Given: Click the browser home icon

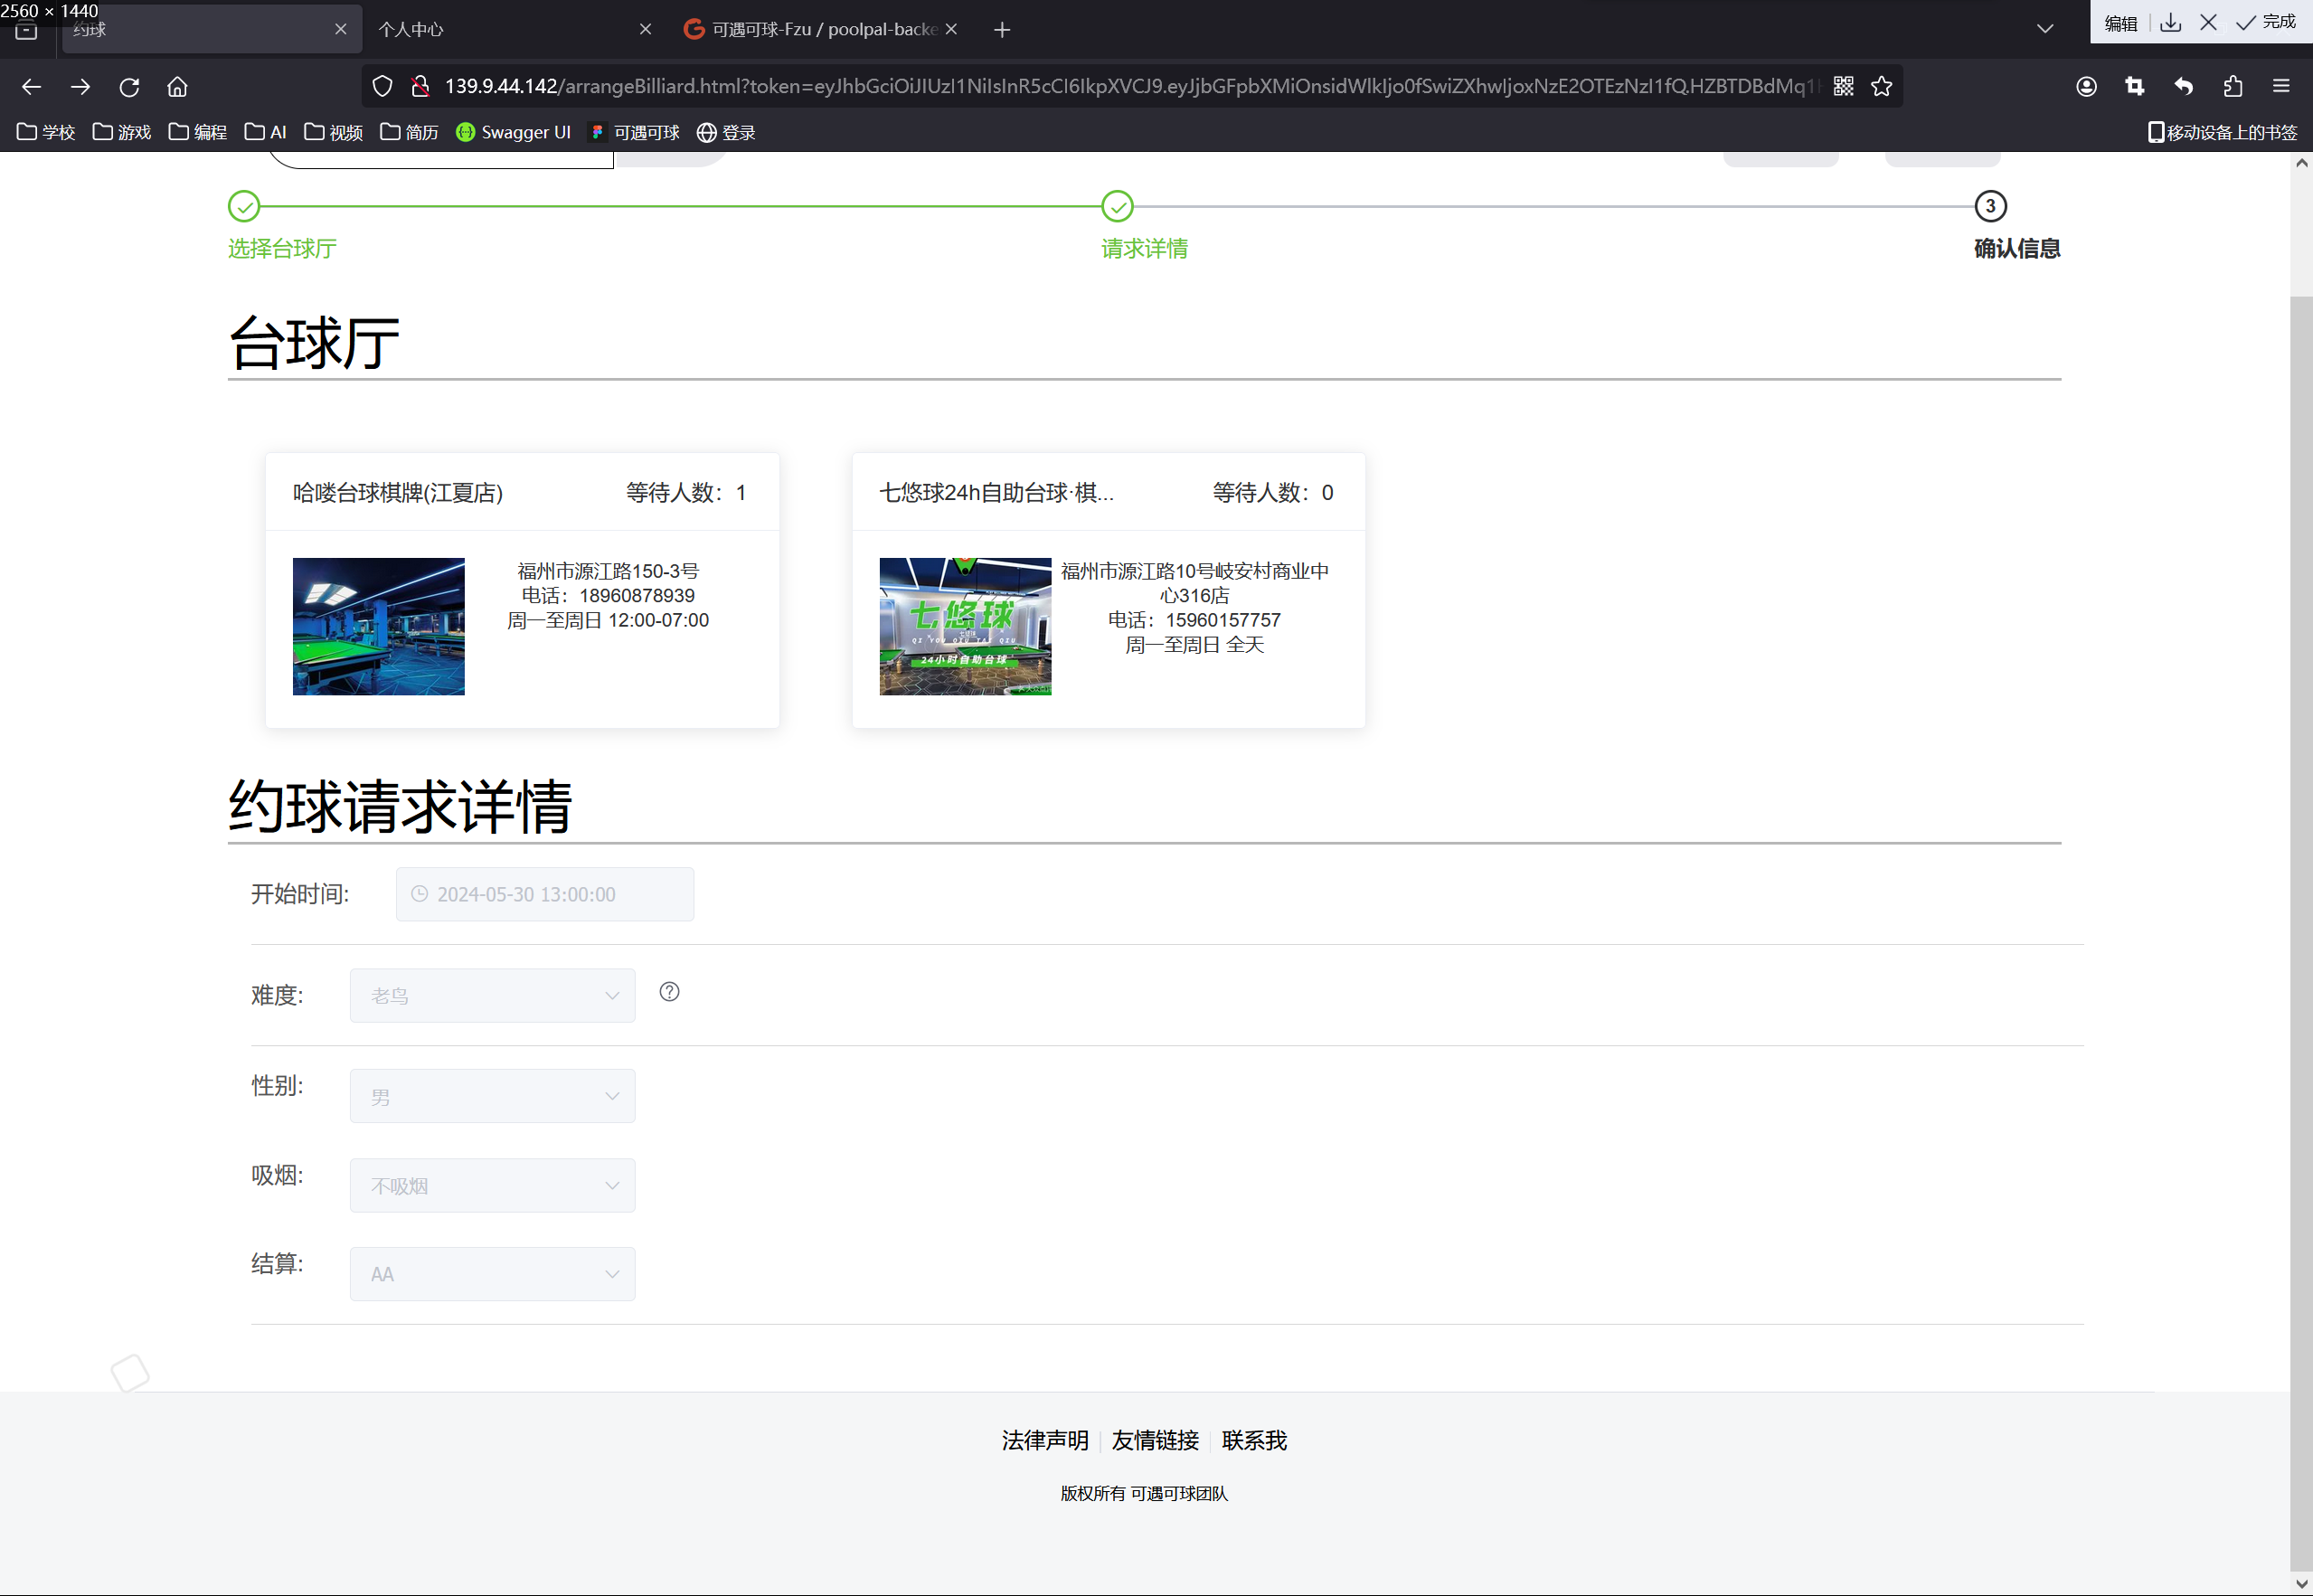Looking at the screenshot, I should click(177, 87).
